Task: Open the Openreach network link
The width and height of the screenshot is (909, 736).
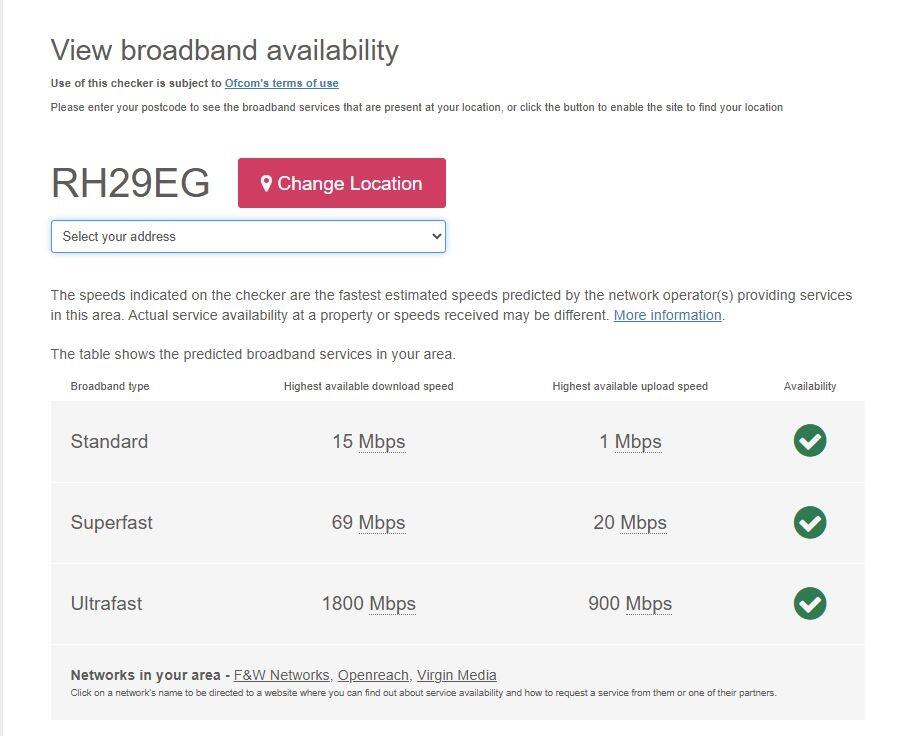Action: 371,675
